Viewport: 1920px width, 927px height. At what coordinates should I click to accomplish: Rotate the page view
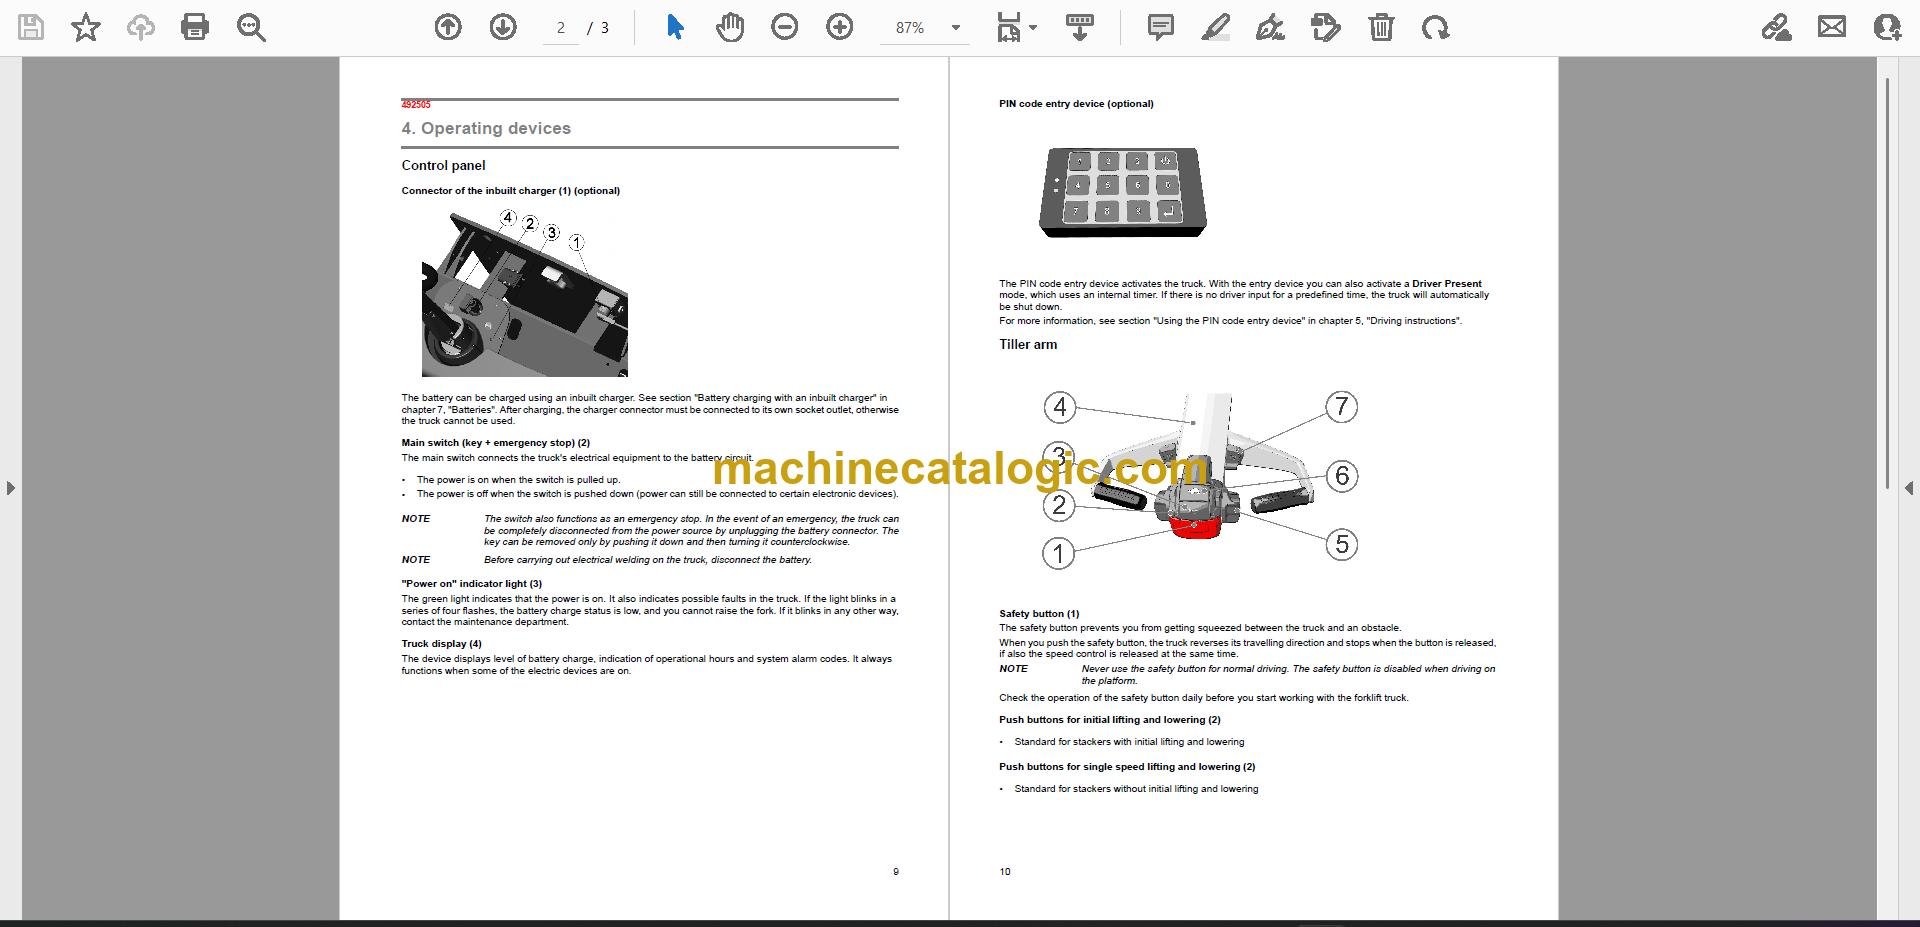pos(1436,27)
